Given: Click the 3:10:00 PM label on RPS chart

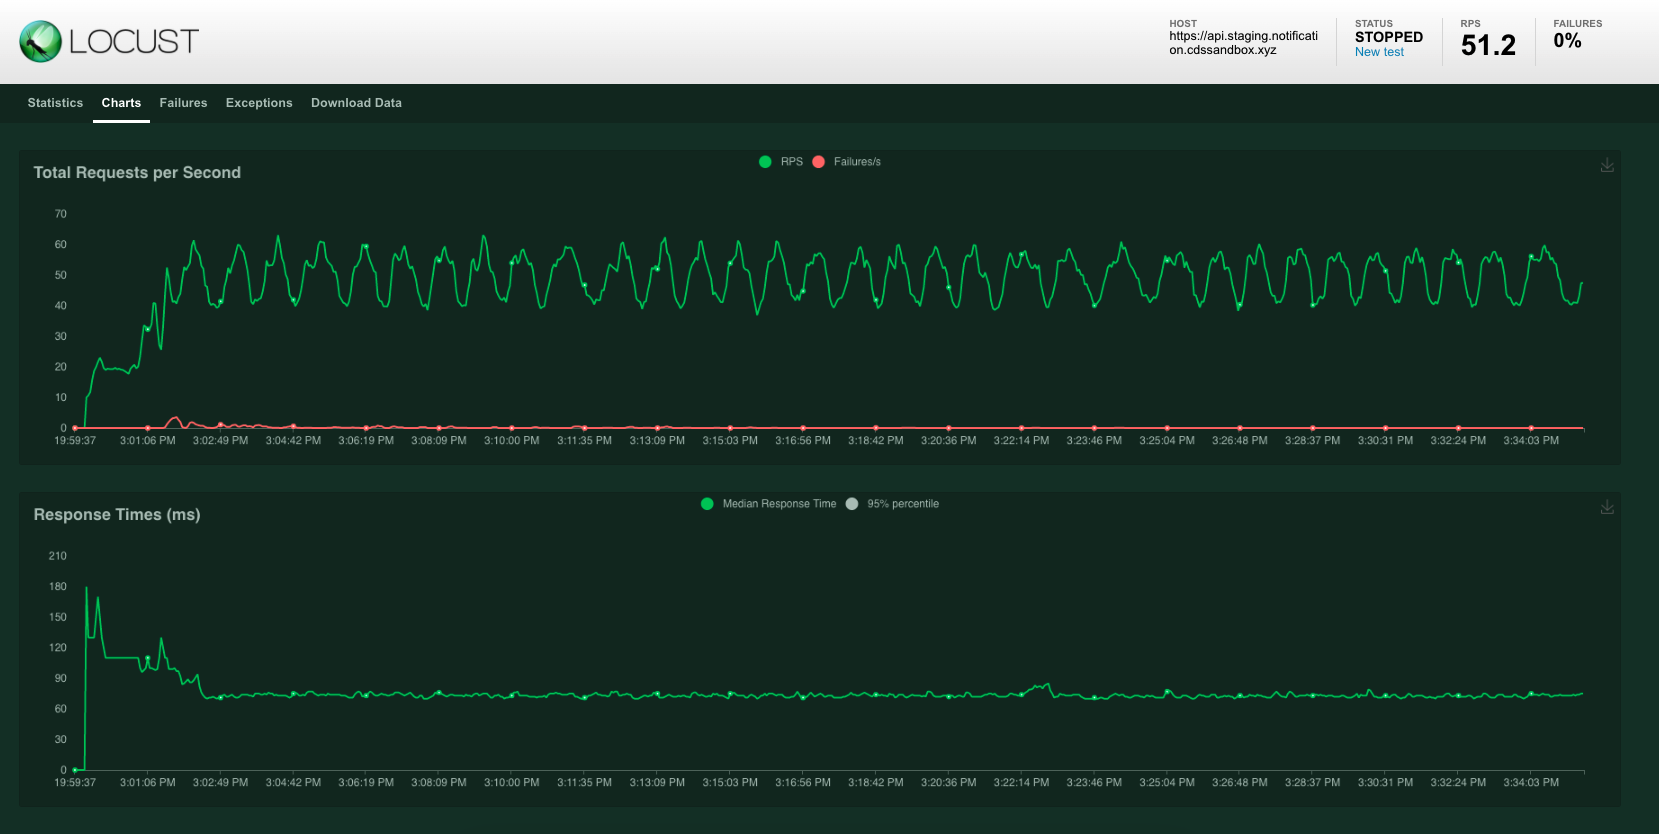Looking at the screenshot, I should (512, 440).
